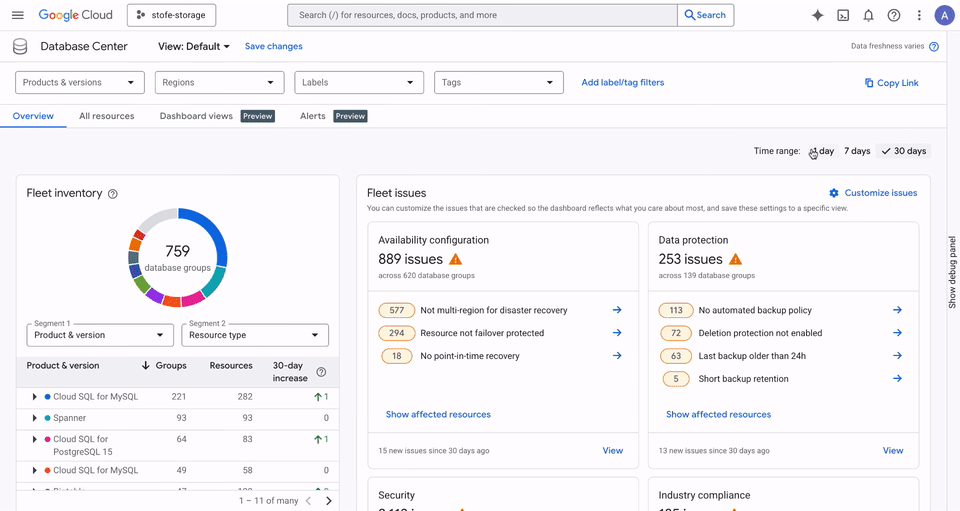Click Data protection warning triangle
The image size is (960, 511).
click(x=735, y=259)
